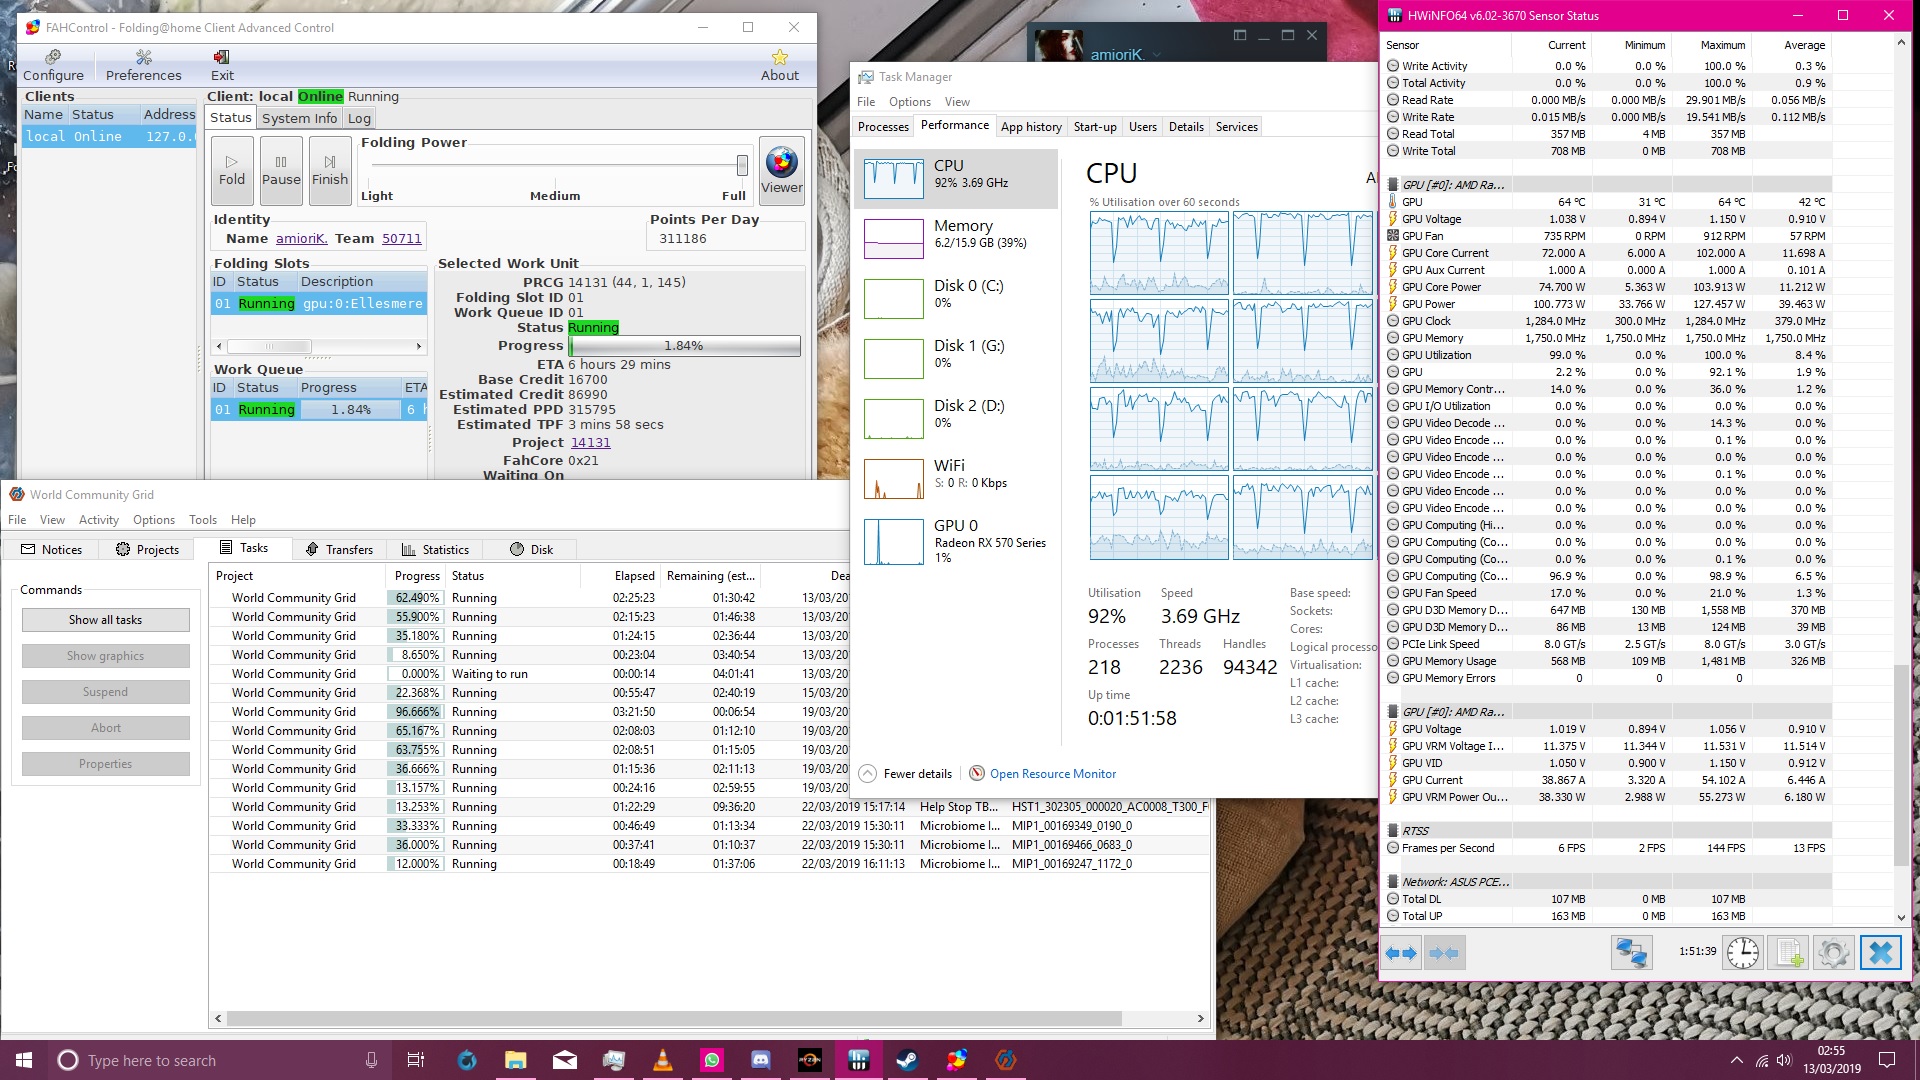The width and height of the screenshot is (1920, 1080).
Task: Open the Windows Start menu
Action: [x=24, y=1060]
